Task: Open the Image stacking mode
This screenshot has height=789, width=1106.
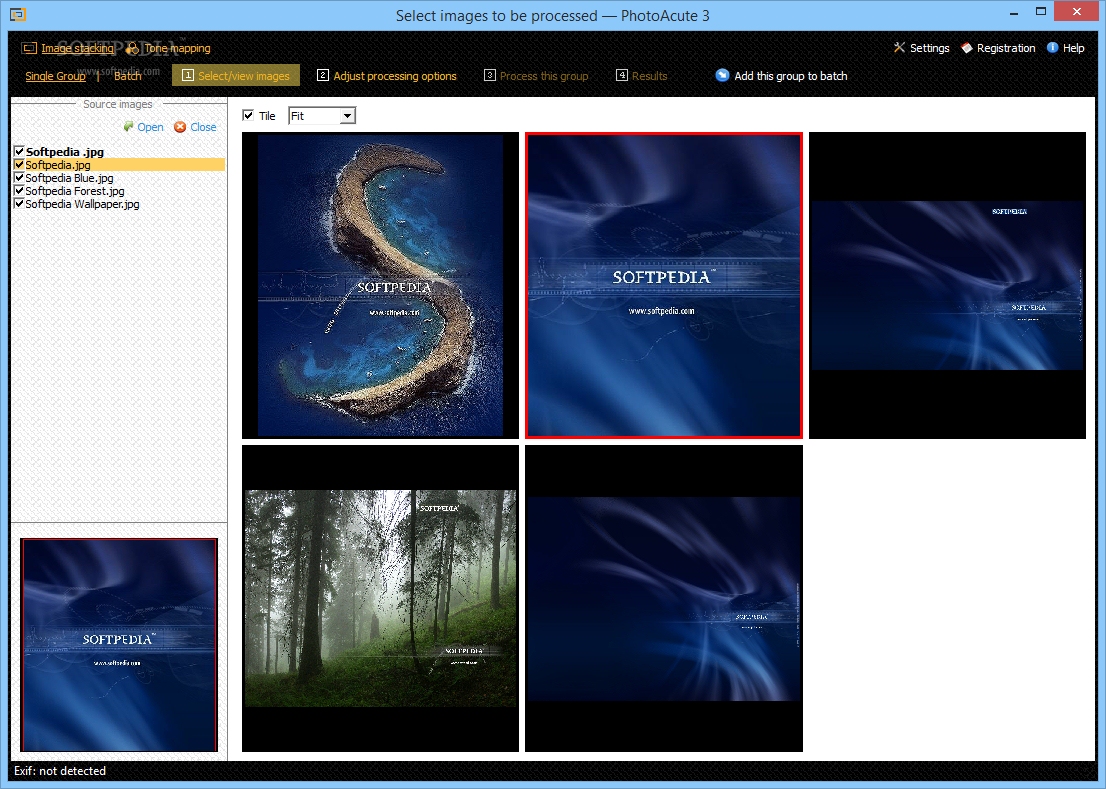Action: click(78, 48)
